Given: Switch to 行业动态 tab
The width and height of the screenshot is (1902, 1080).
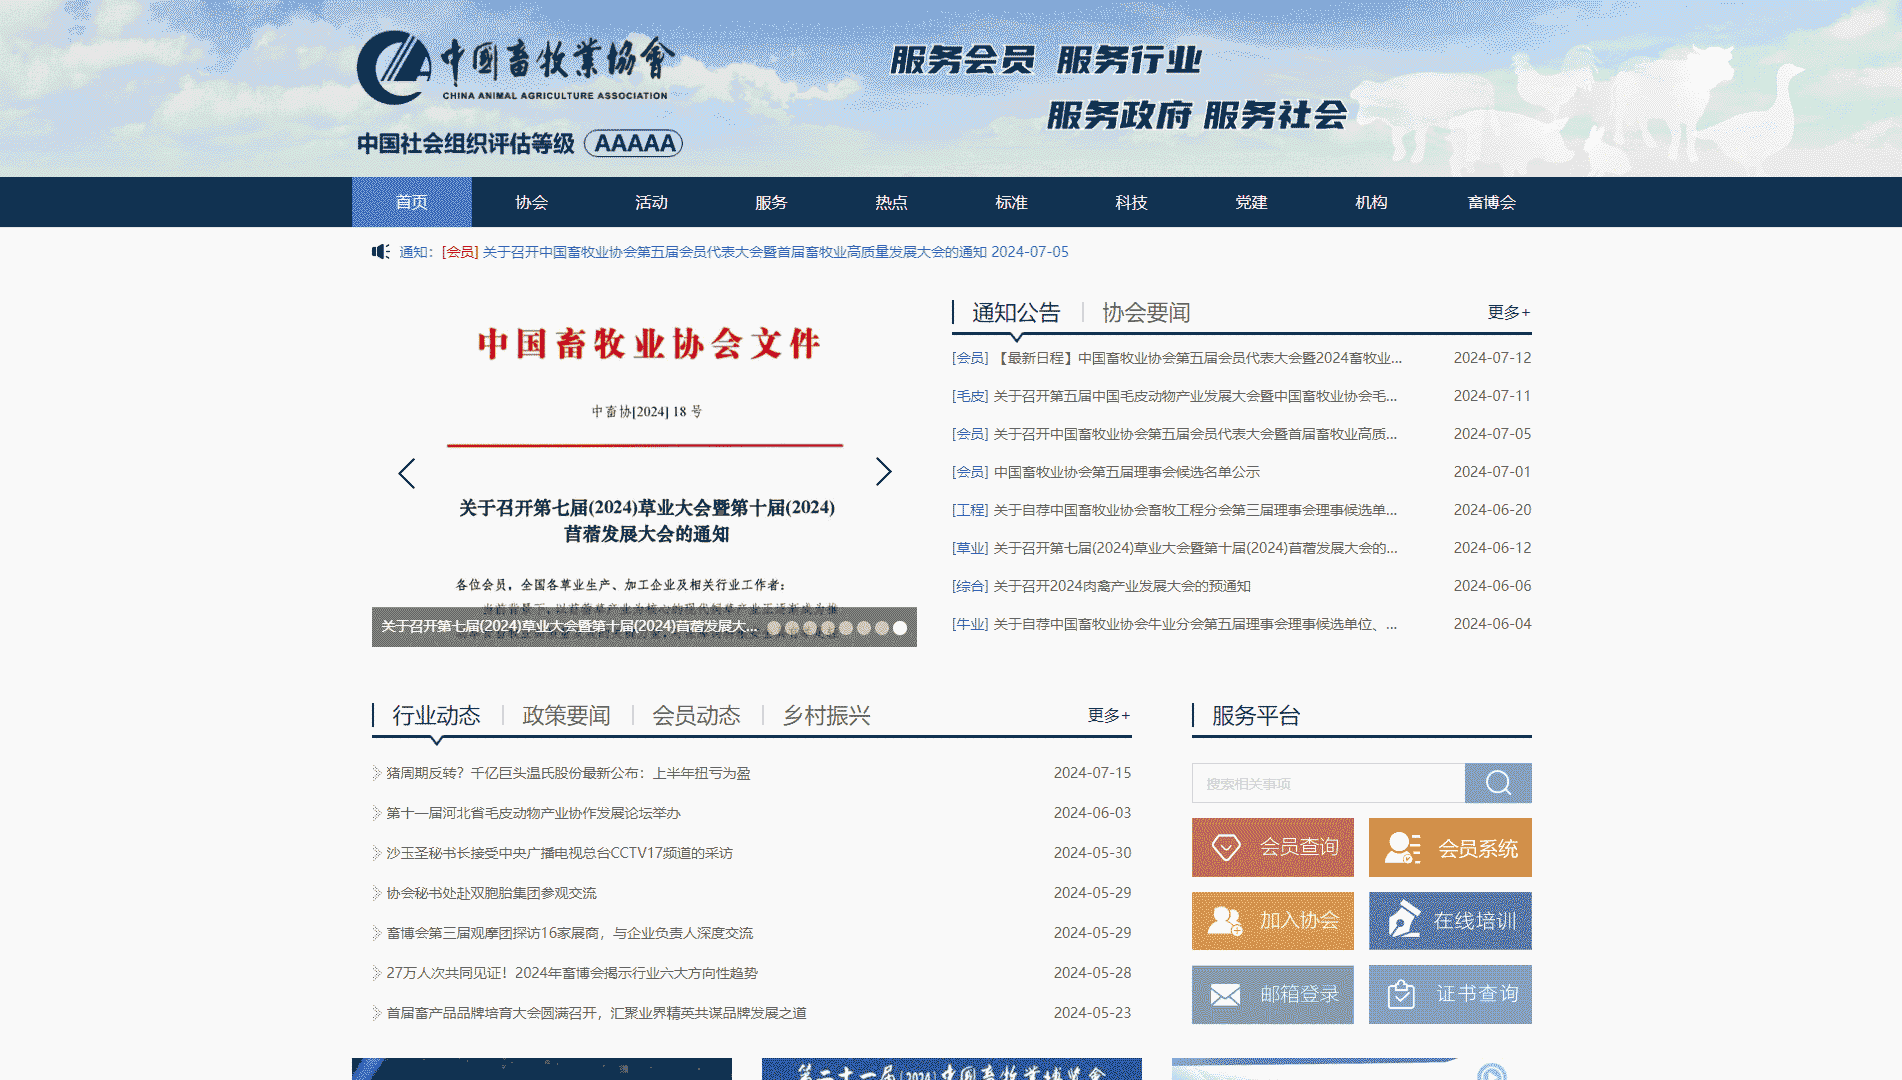Looking at the screenshot, I should tap(436, 716).
